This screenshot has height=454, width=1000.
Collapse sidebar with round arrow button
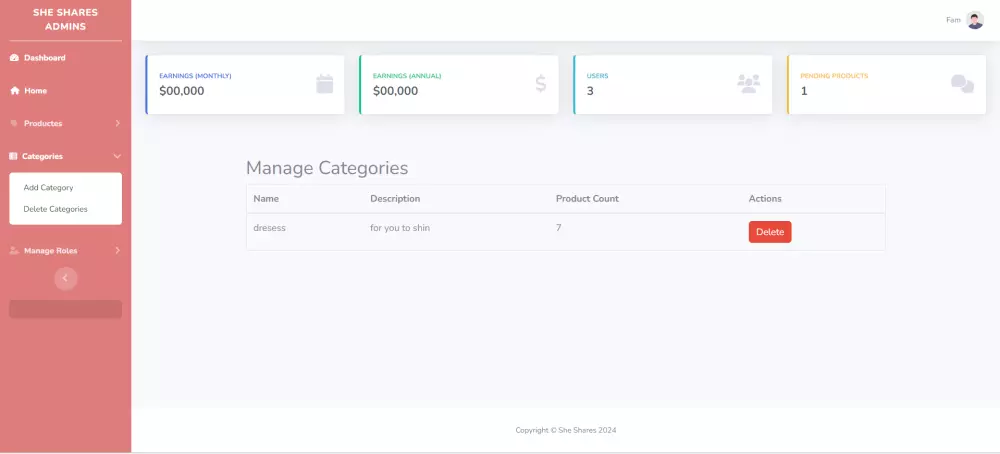tap(66, 278)
